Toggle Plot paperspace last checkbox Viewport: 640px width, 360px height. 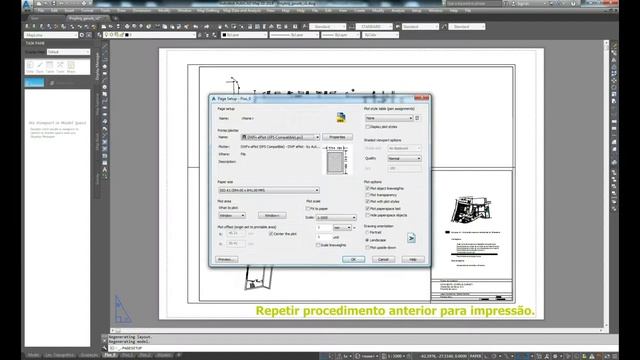point(367,209)
